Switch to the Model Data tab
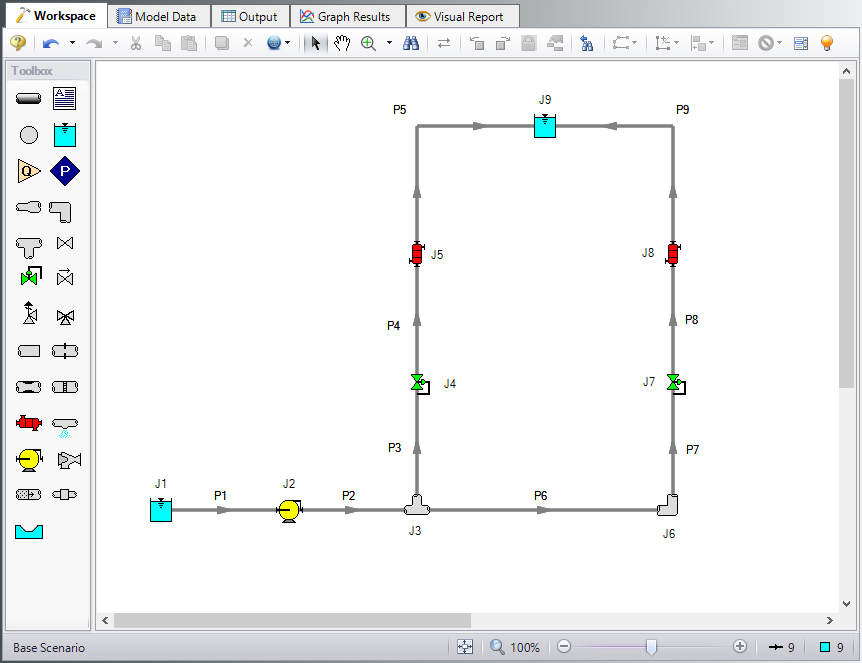862x663 pixels. pos(157,16)
